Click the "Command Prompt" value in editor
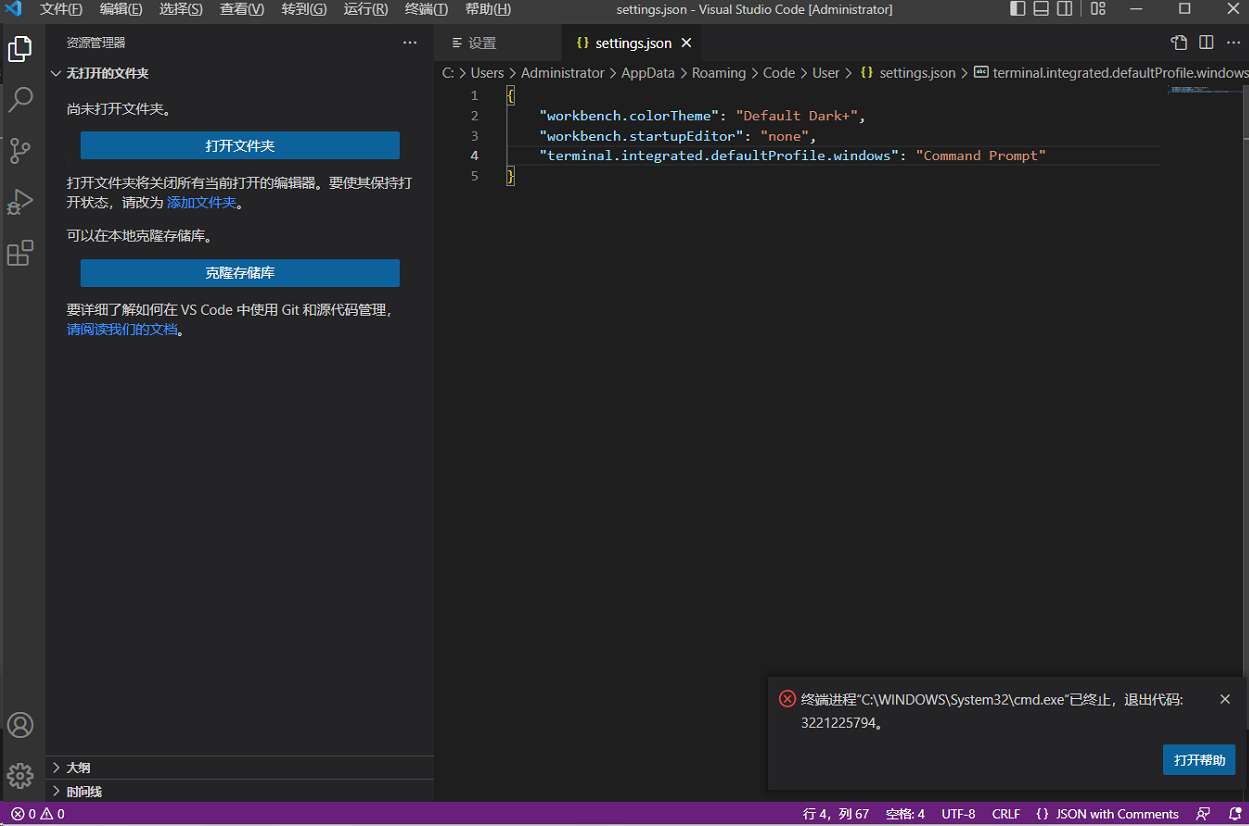This screenshot has width=1249, height=826. [980, 156]
